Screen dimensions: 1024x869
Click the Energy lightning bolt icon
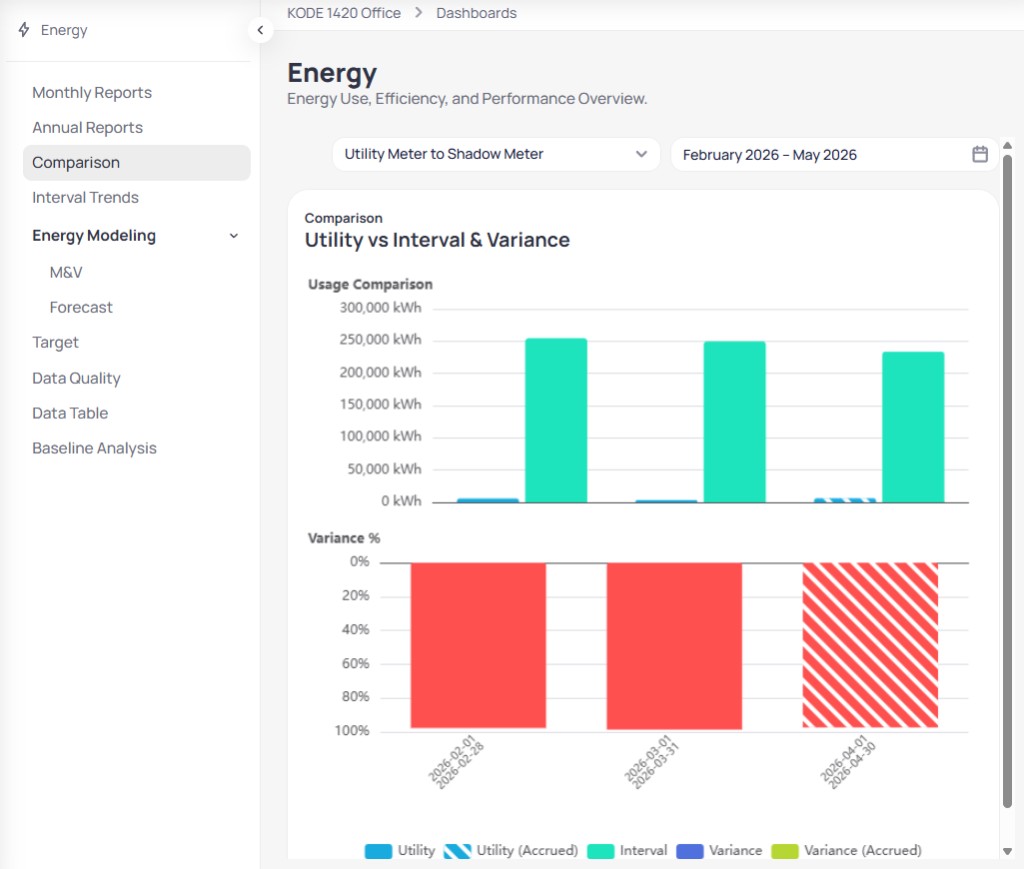coord(24,29)
